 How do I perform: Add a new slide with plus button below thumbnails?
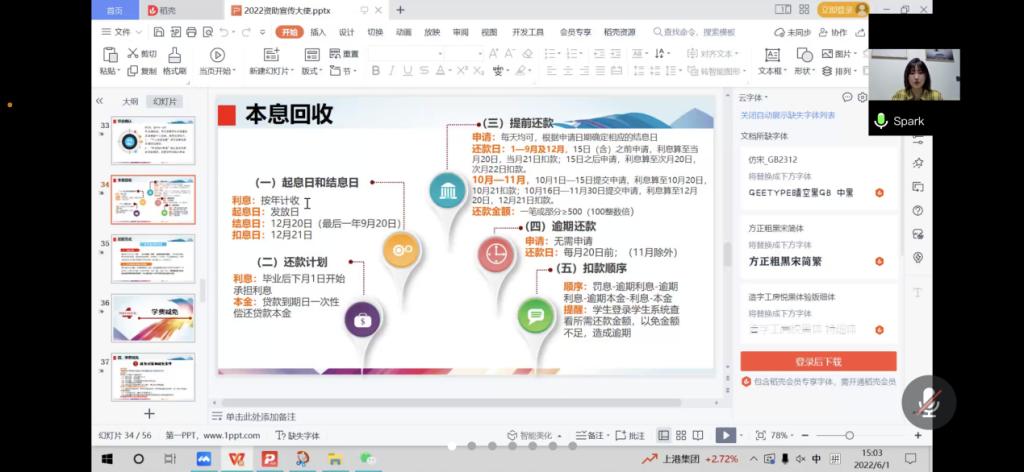coord(149,413)
